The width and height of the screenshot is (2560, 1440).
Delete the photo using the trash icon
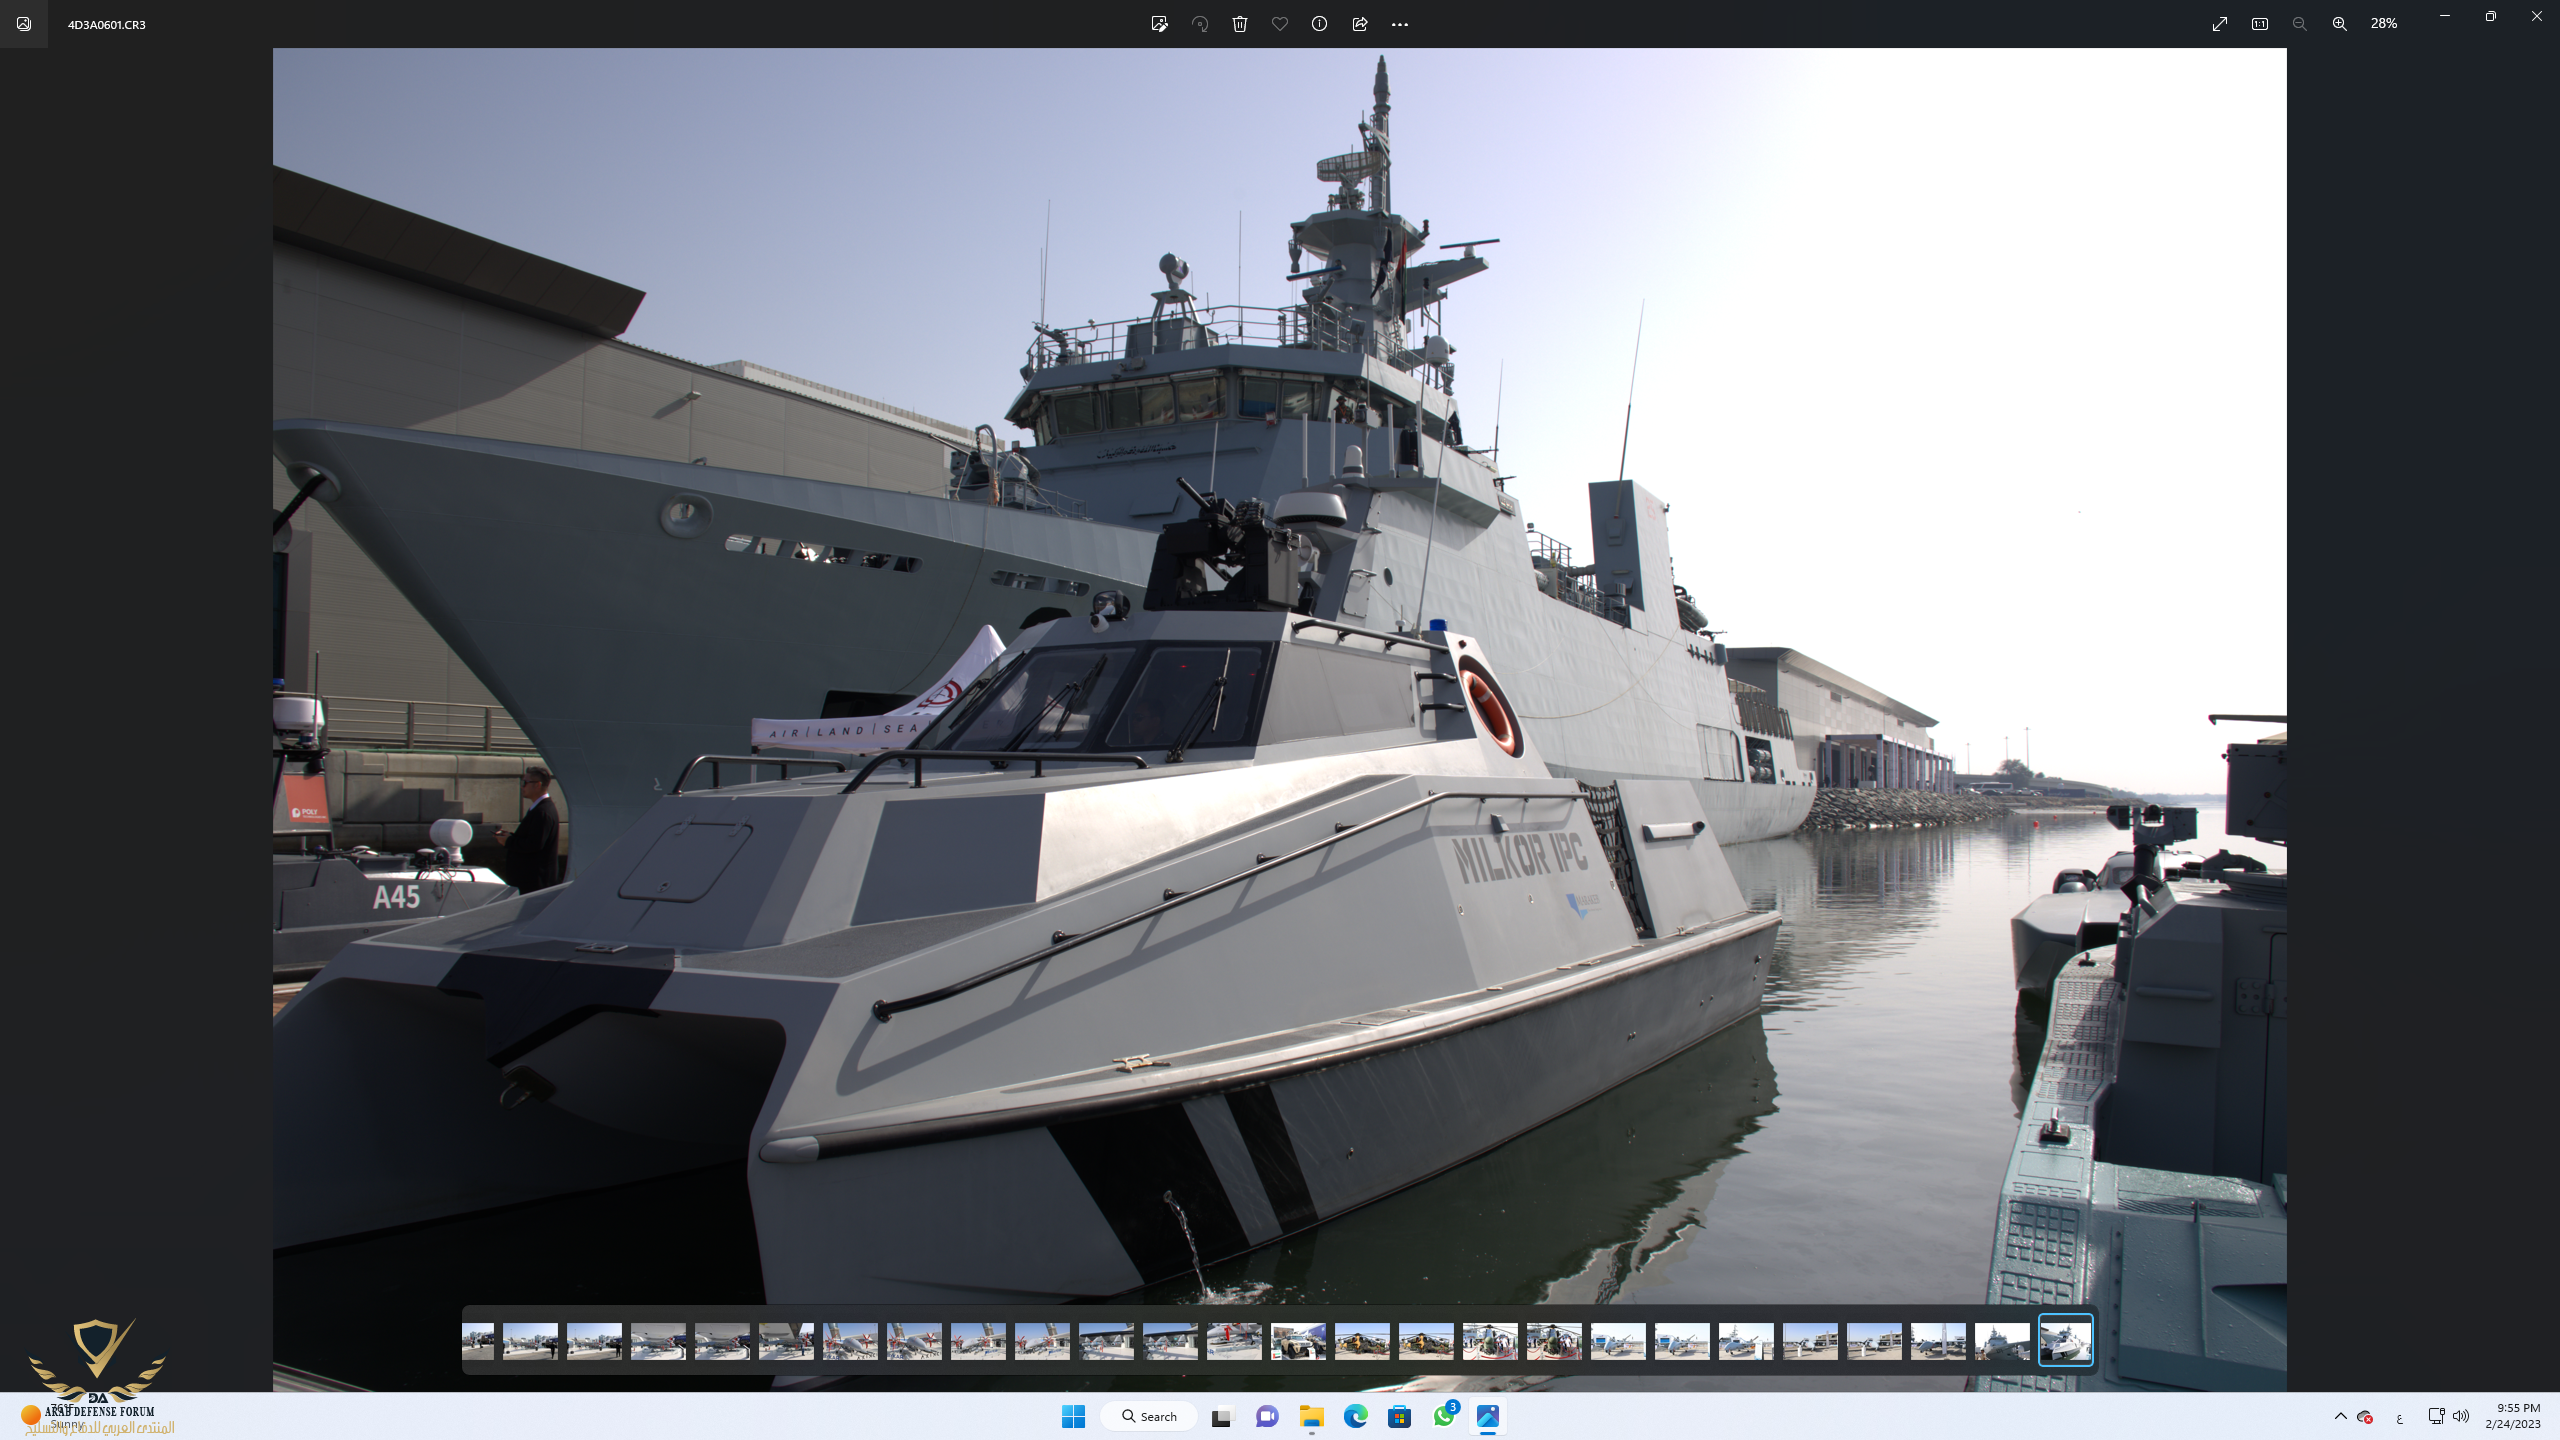pos(1240,24)
